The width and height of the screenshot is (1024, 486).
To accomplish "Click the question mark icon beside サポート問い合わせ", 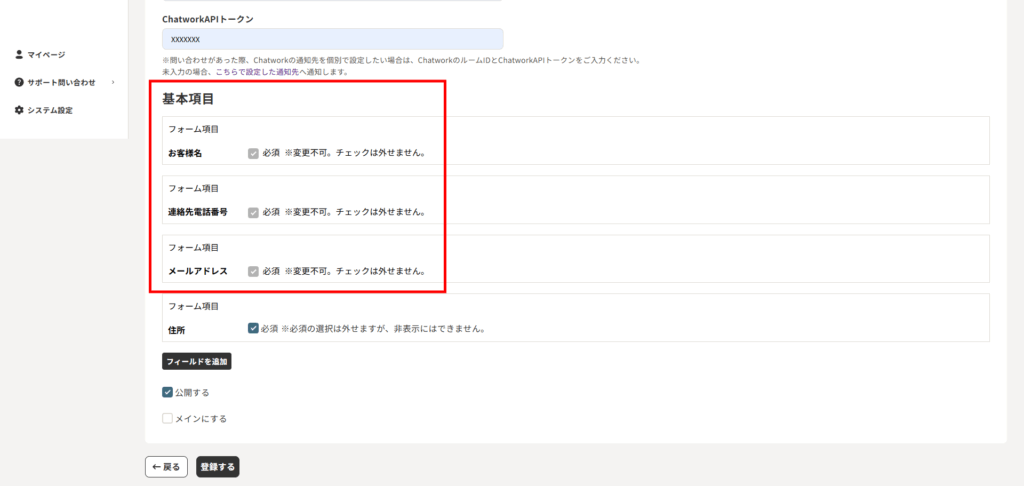I will [19, 82].
